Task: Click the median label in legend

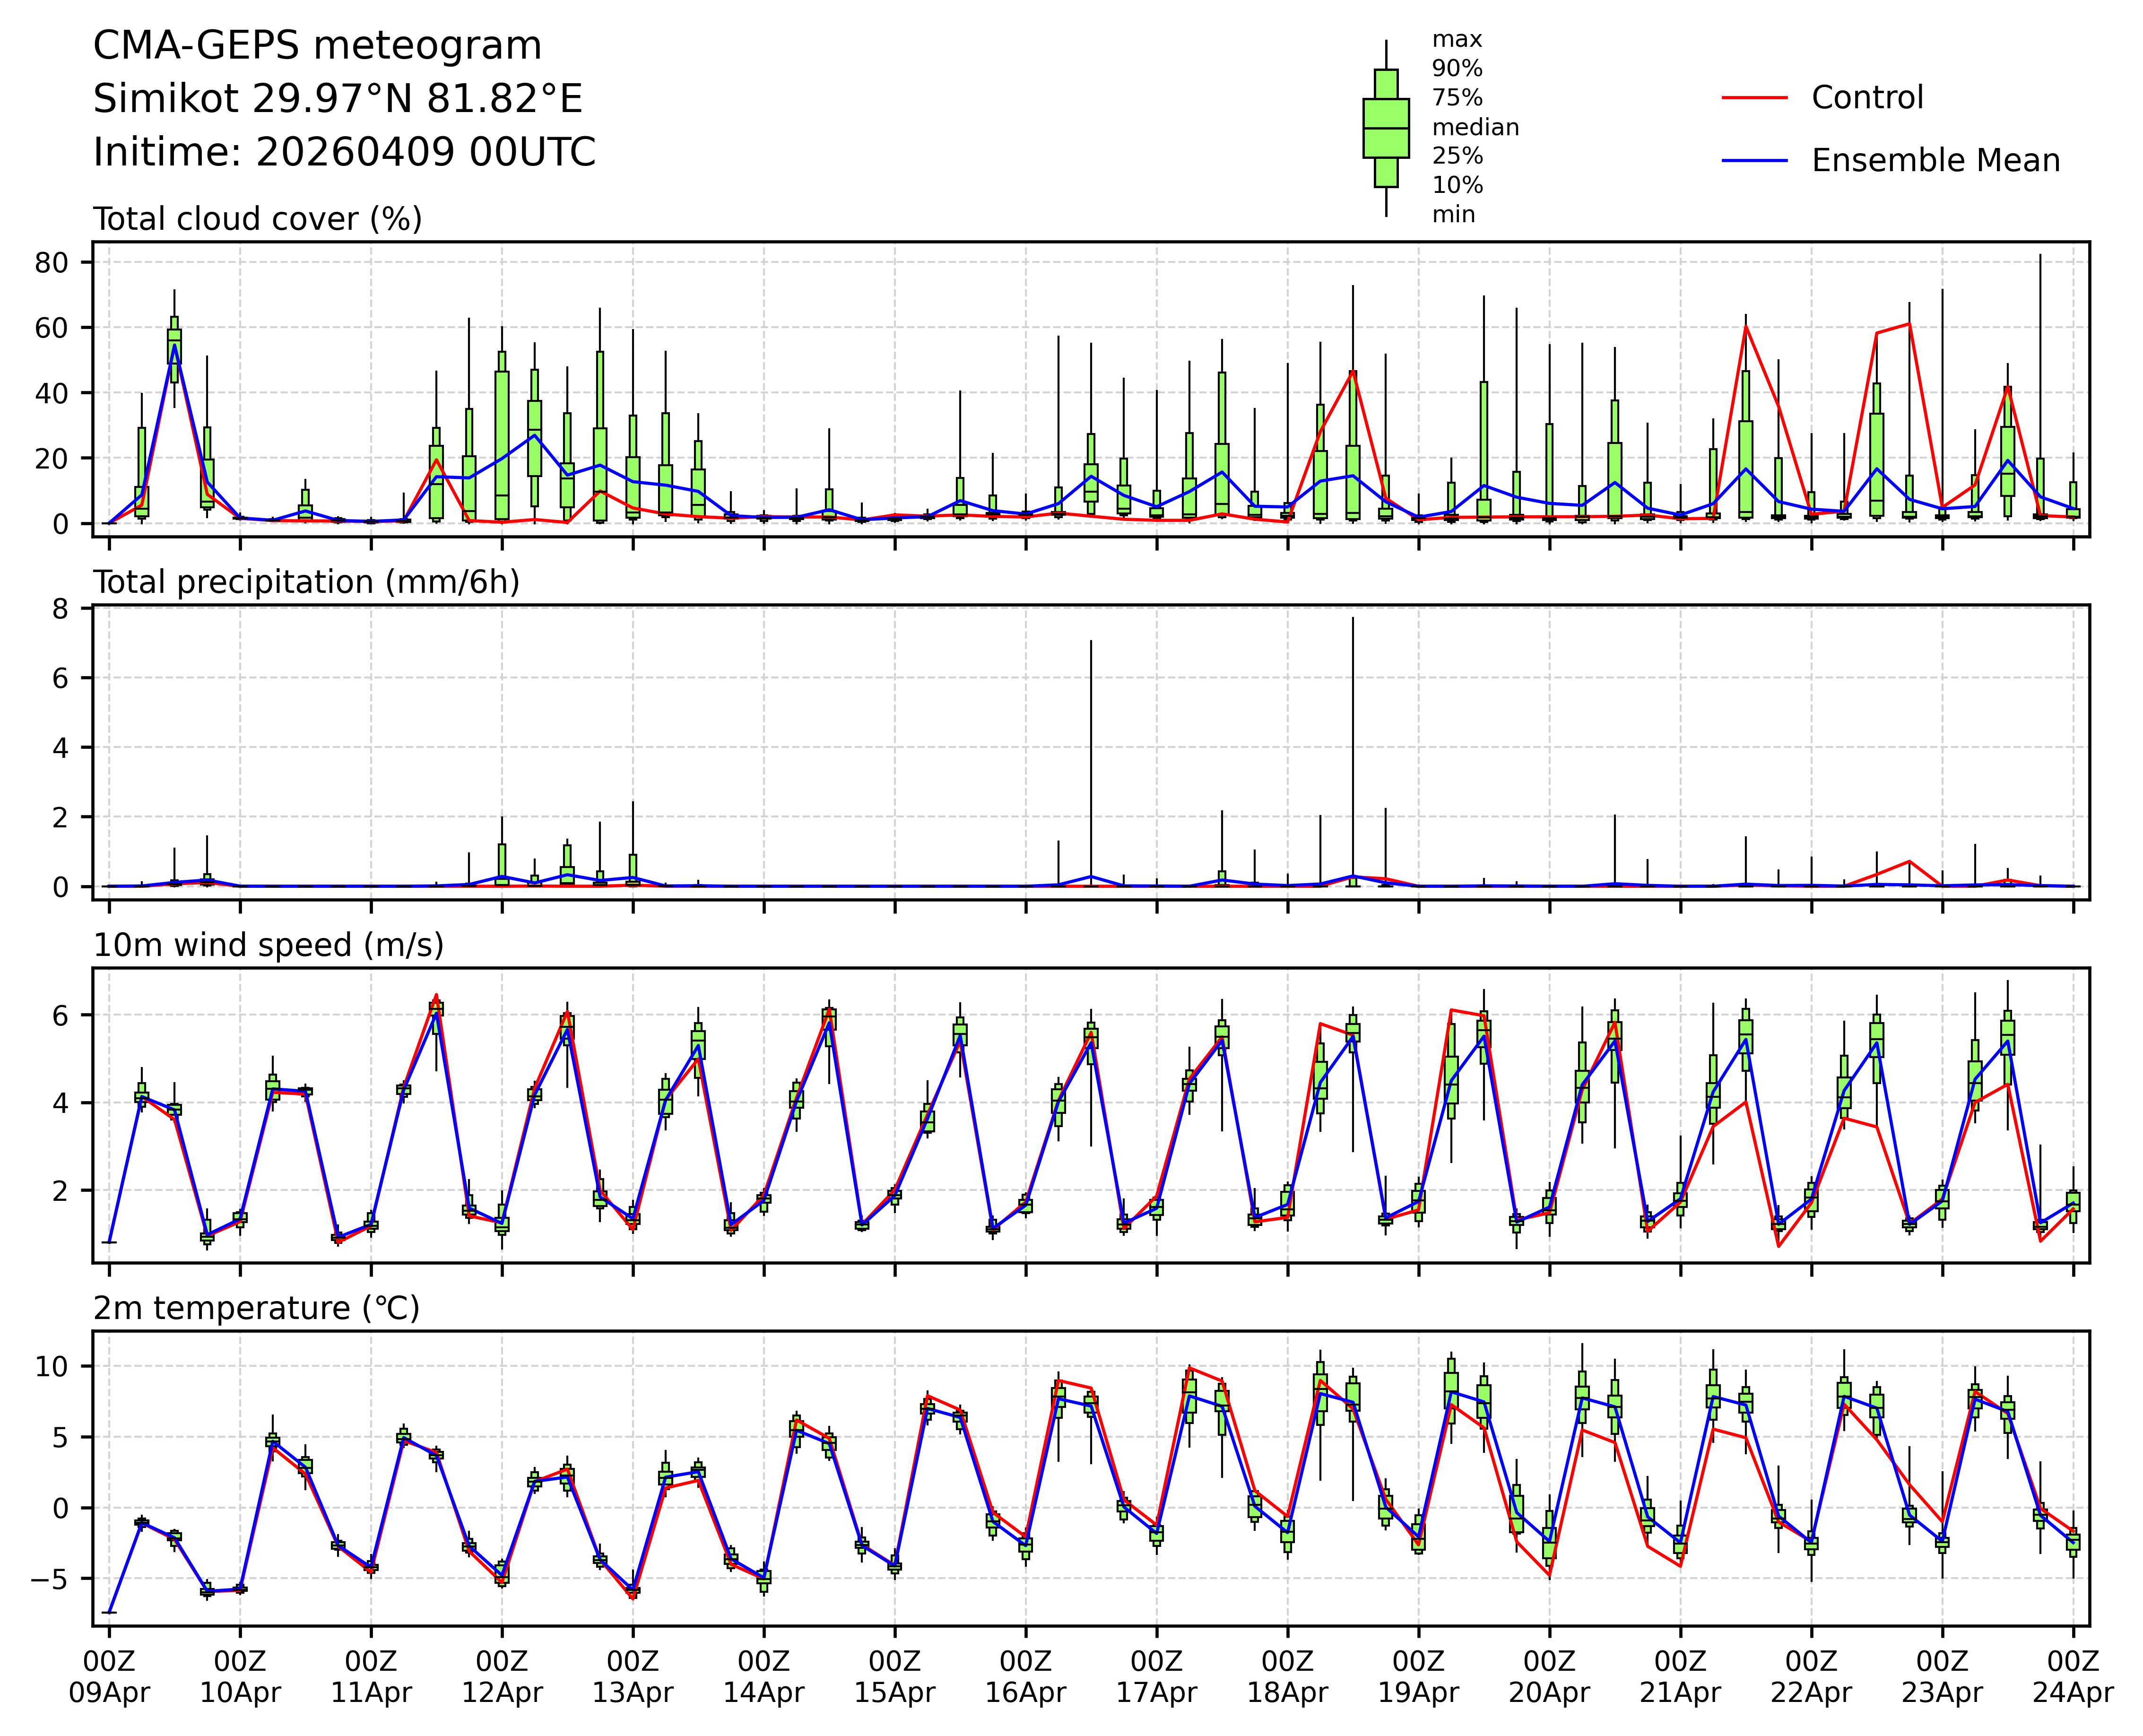Action: coord(1475,127)
